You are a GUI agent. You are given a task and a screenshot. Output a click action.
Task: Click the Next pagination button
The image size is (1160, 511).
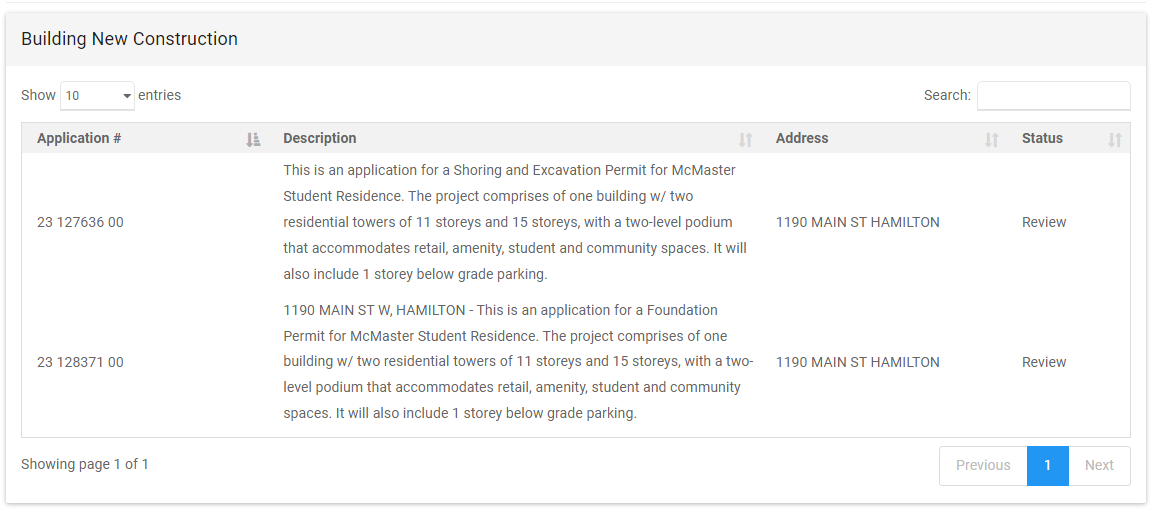point(1099,465)
